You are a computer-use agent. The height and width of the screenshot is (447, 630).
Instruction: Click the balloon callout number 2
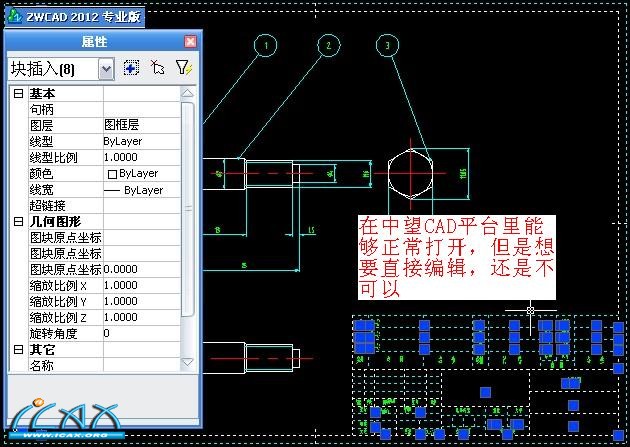(329, 45)
